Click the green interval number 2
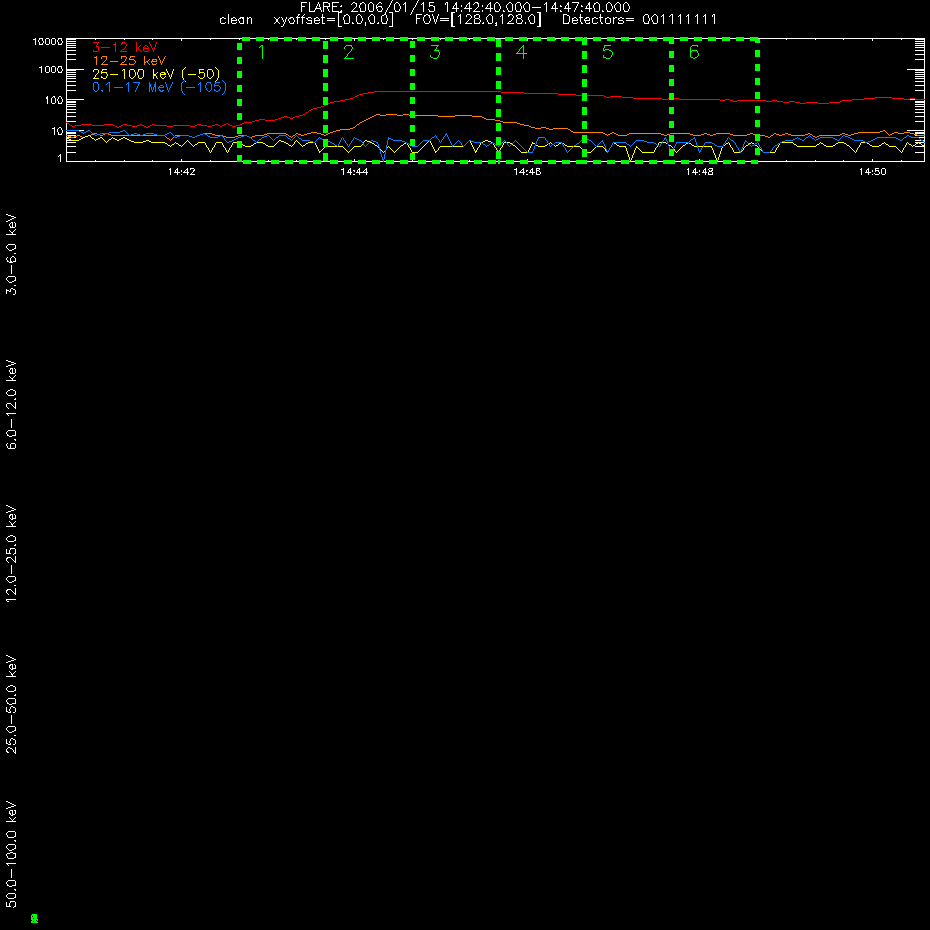This screenshot has height=930, width=930. (349, 52)
